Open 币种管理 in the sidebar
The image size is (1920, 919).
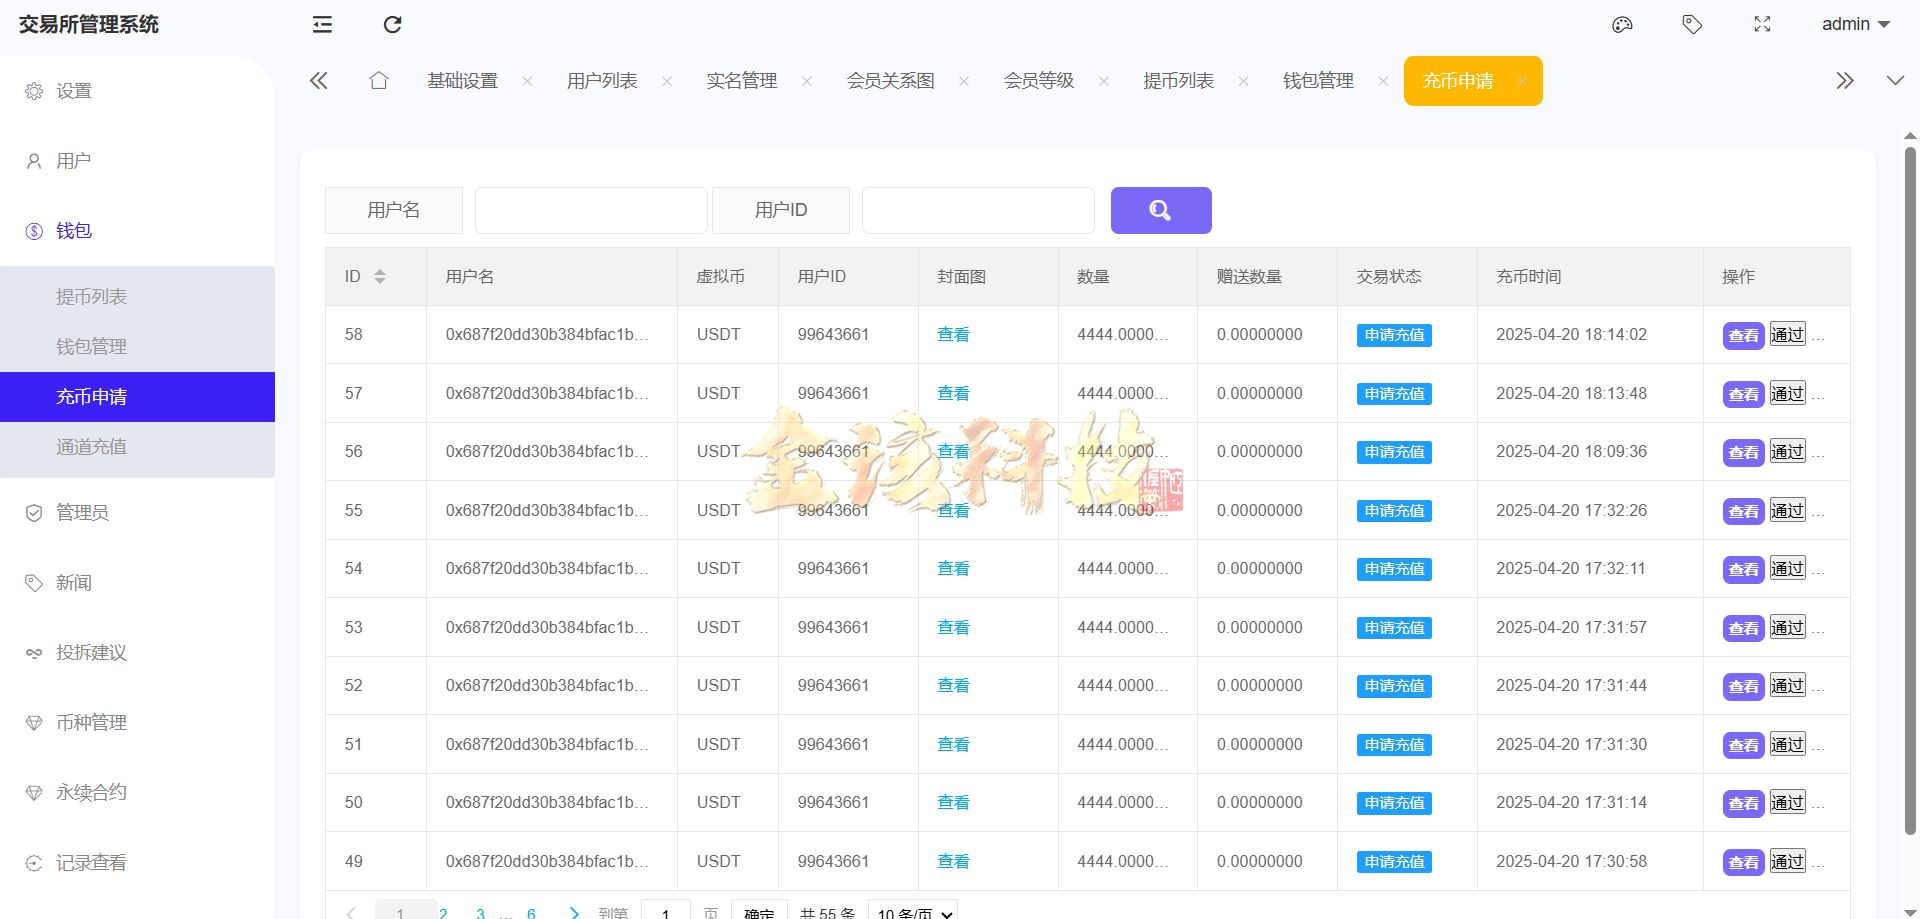point(91,722)
